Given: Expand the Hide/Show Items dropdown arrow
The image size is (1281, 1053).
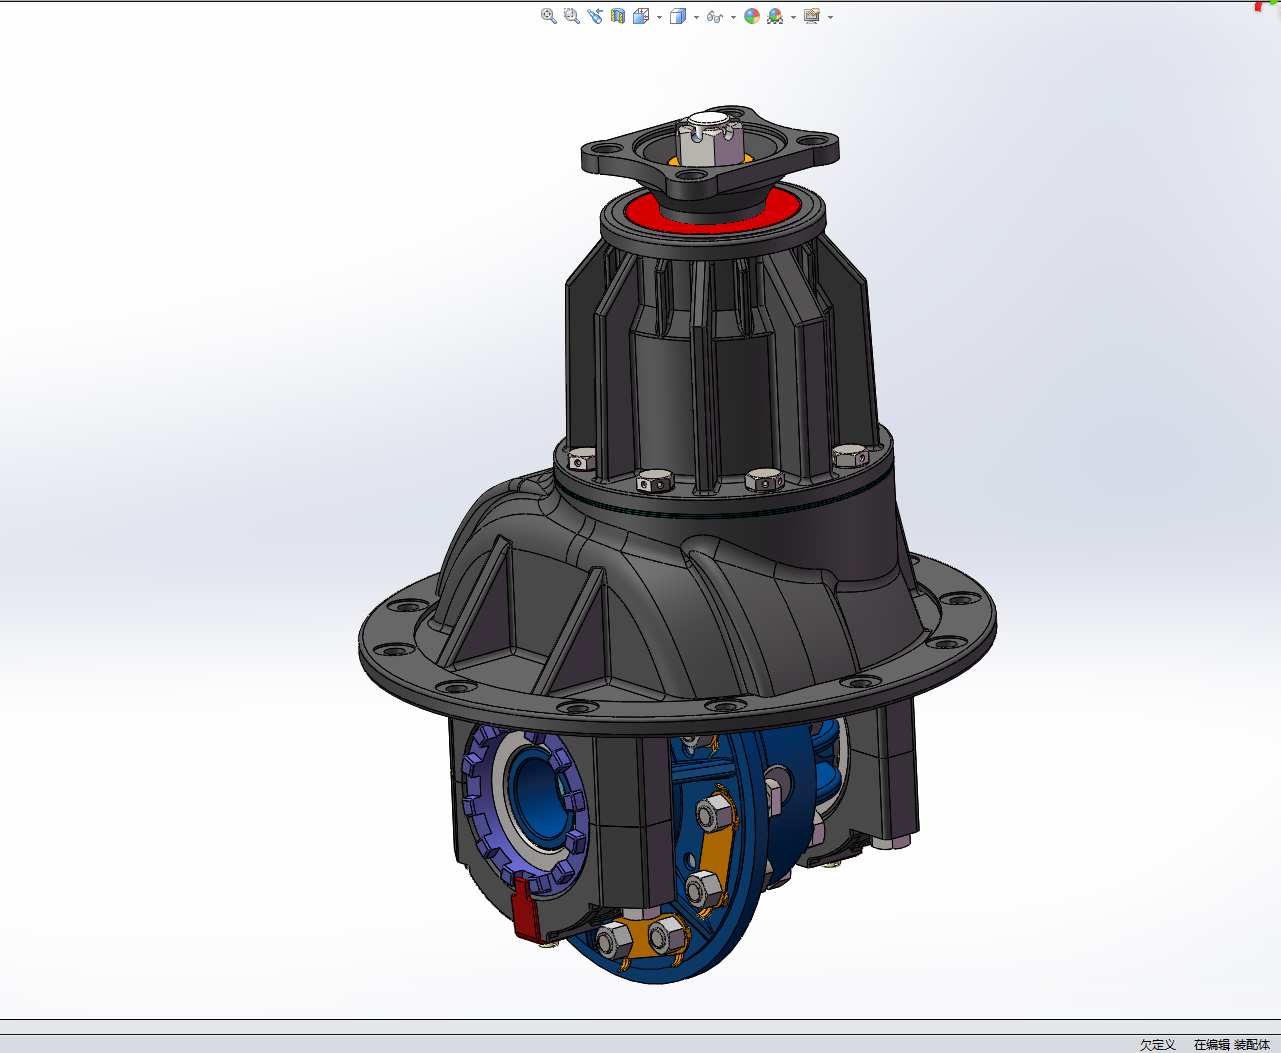Looking at the screenshot, I should pos(733,17).
